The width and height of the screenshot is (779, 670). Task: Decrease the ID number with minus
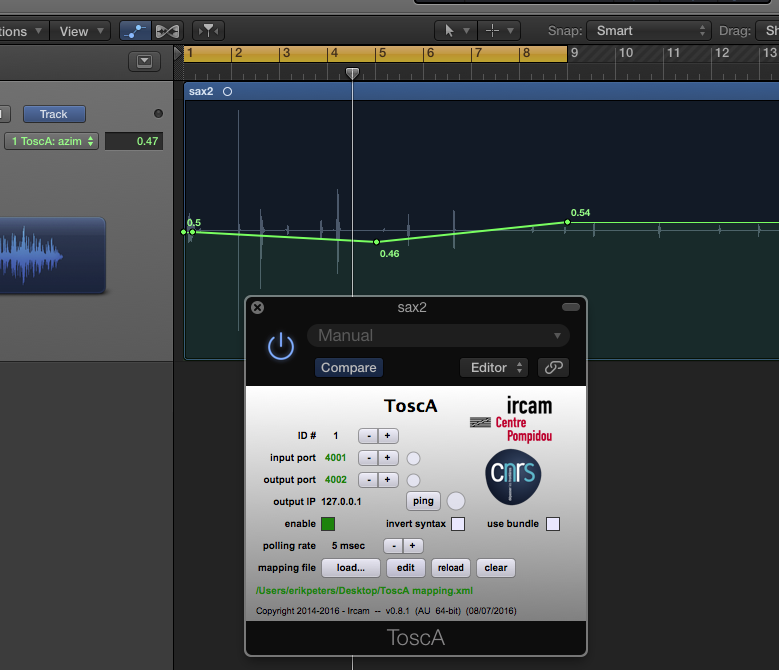(x=369, y=436)
